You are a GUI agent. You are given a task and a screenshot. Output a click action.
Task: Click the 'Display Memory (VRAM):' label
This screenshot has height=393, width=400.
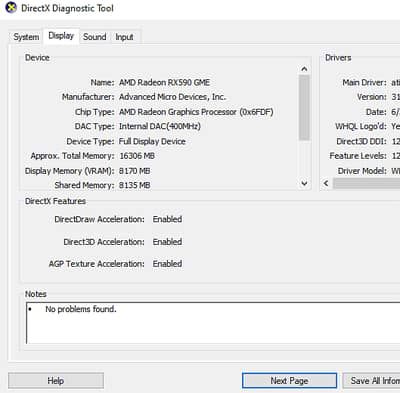coord(69,171)
